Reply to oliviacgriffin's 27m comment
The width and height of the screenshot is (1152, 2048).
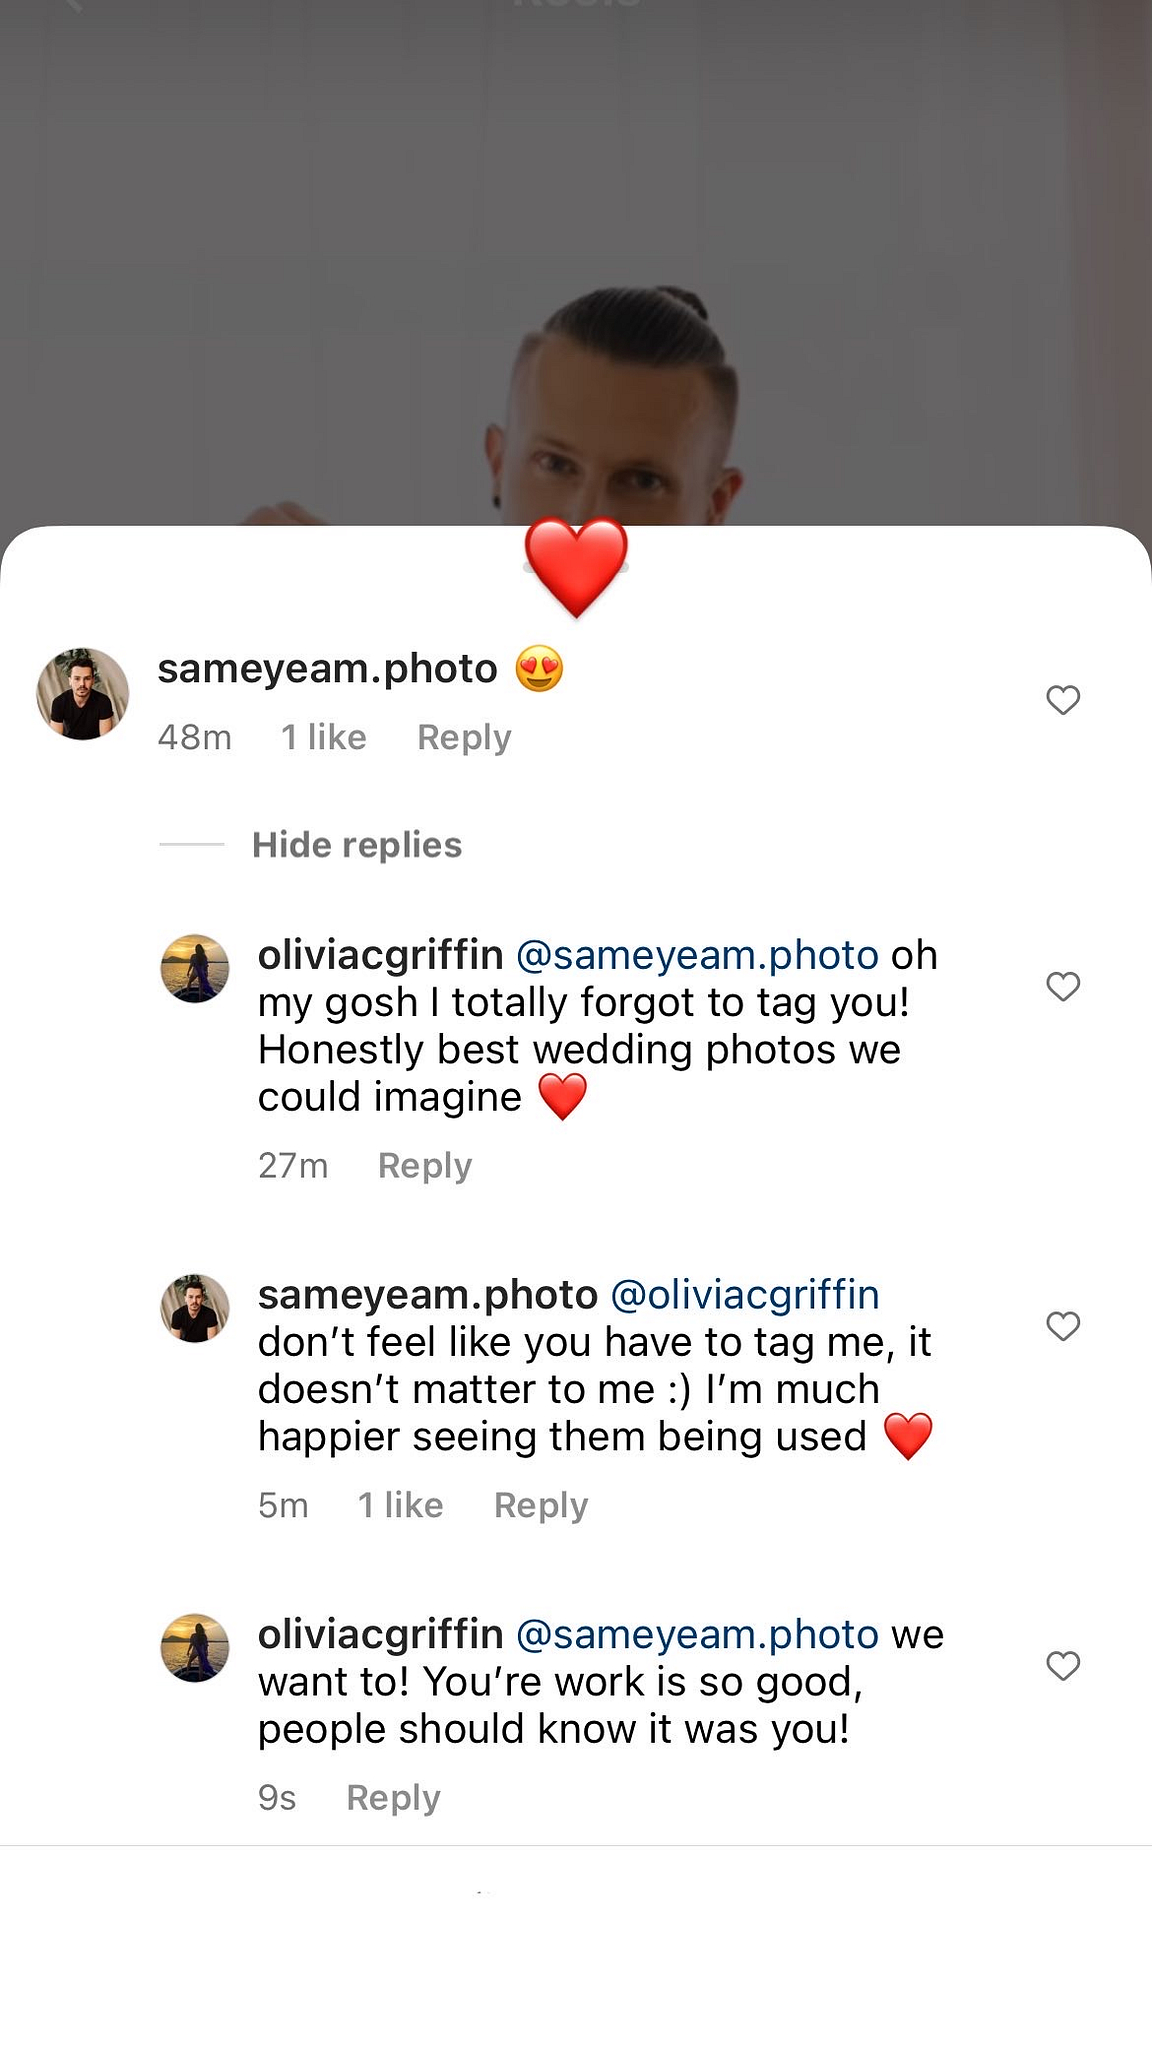(425, 1166)
